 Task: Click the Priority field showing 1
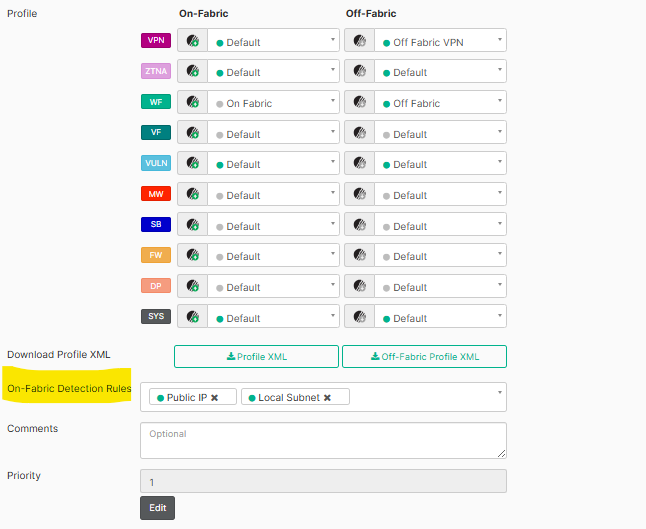coord(323,481)
